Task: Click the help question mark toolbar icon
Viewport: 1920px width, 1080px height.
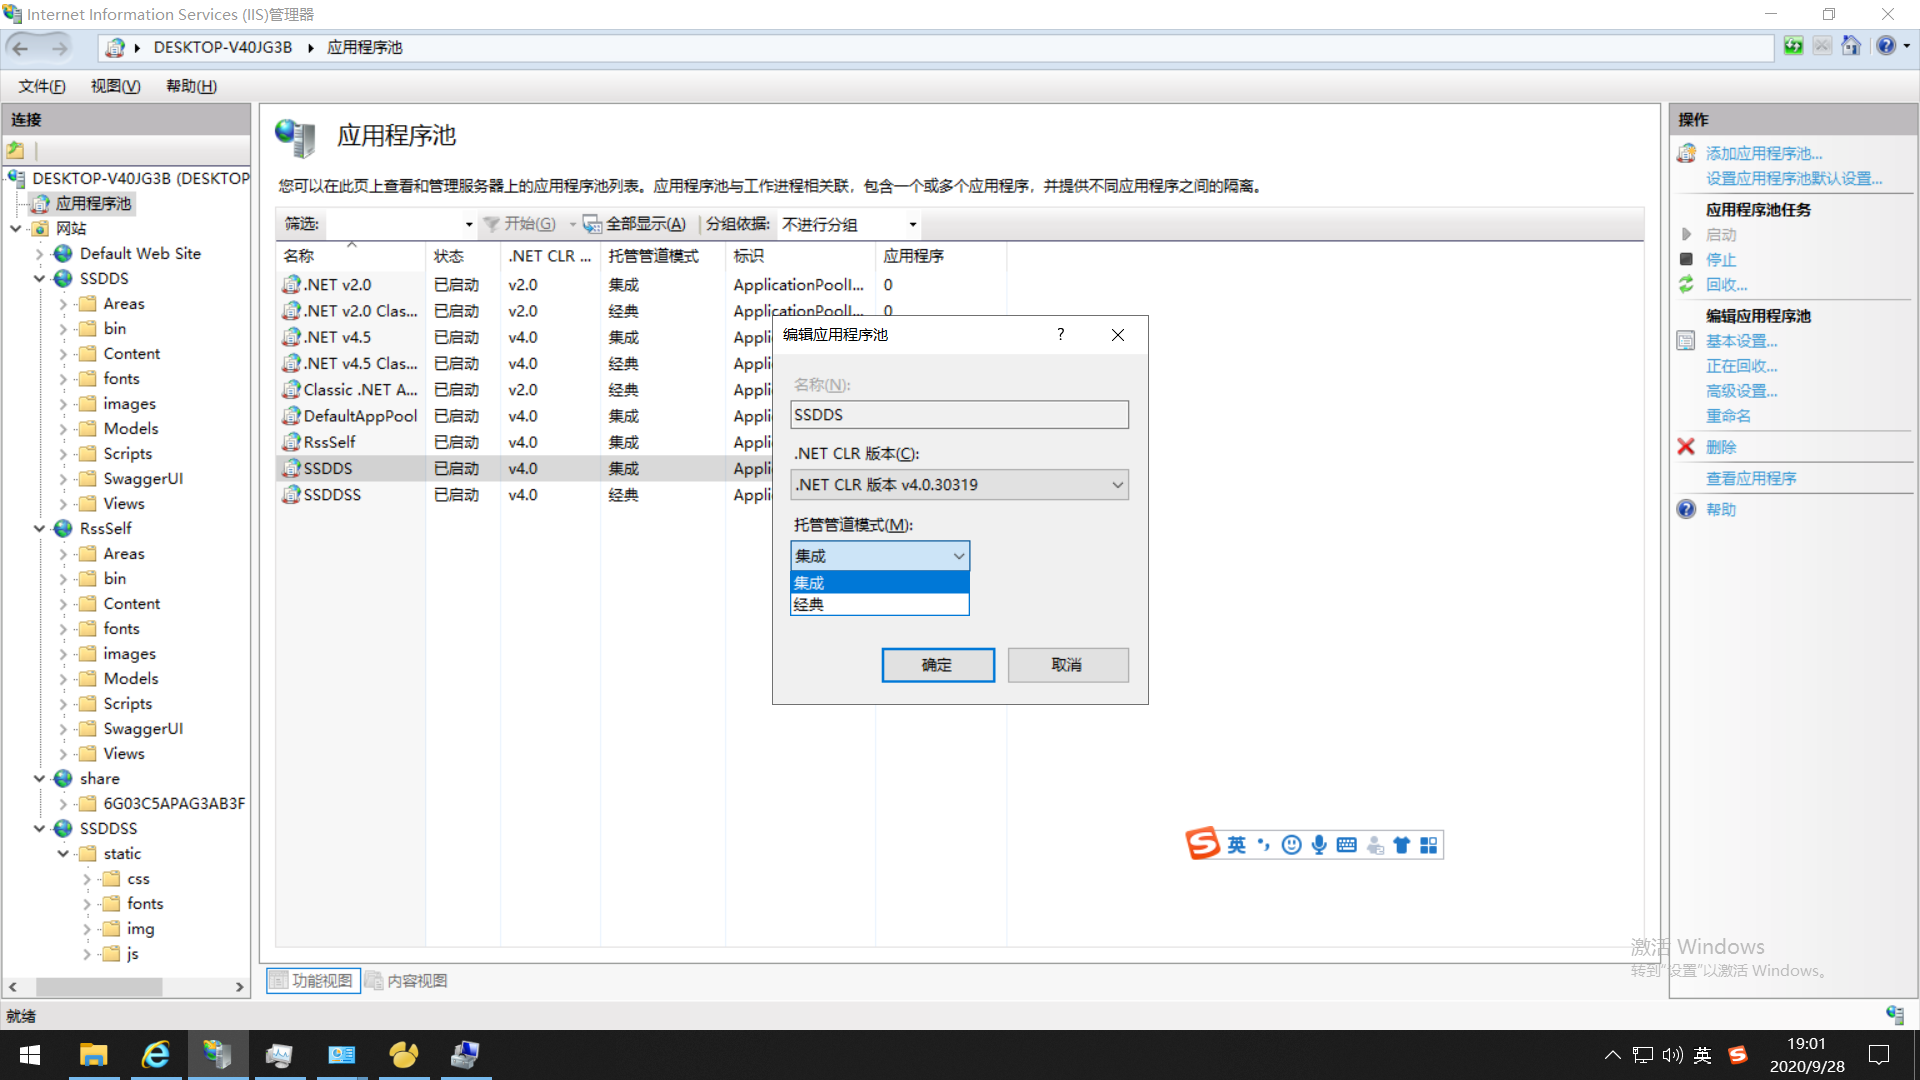Action: tap(1886, 46)
